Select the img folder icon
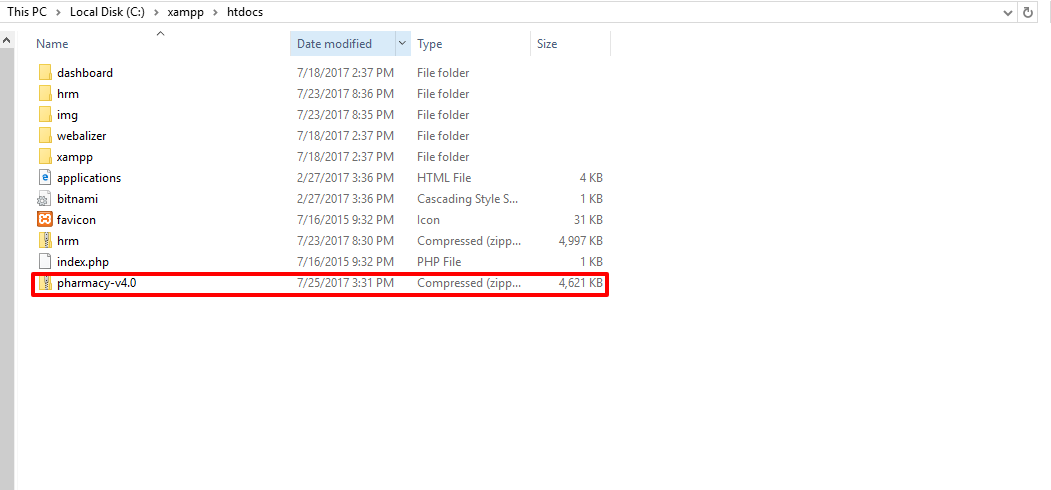 pos(45,115)
